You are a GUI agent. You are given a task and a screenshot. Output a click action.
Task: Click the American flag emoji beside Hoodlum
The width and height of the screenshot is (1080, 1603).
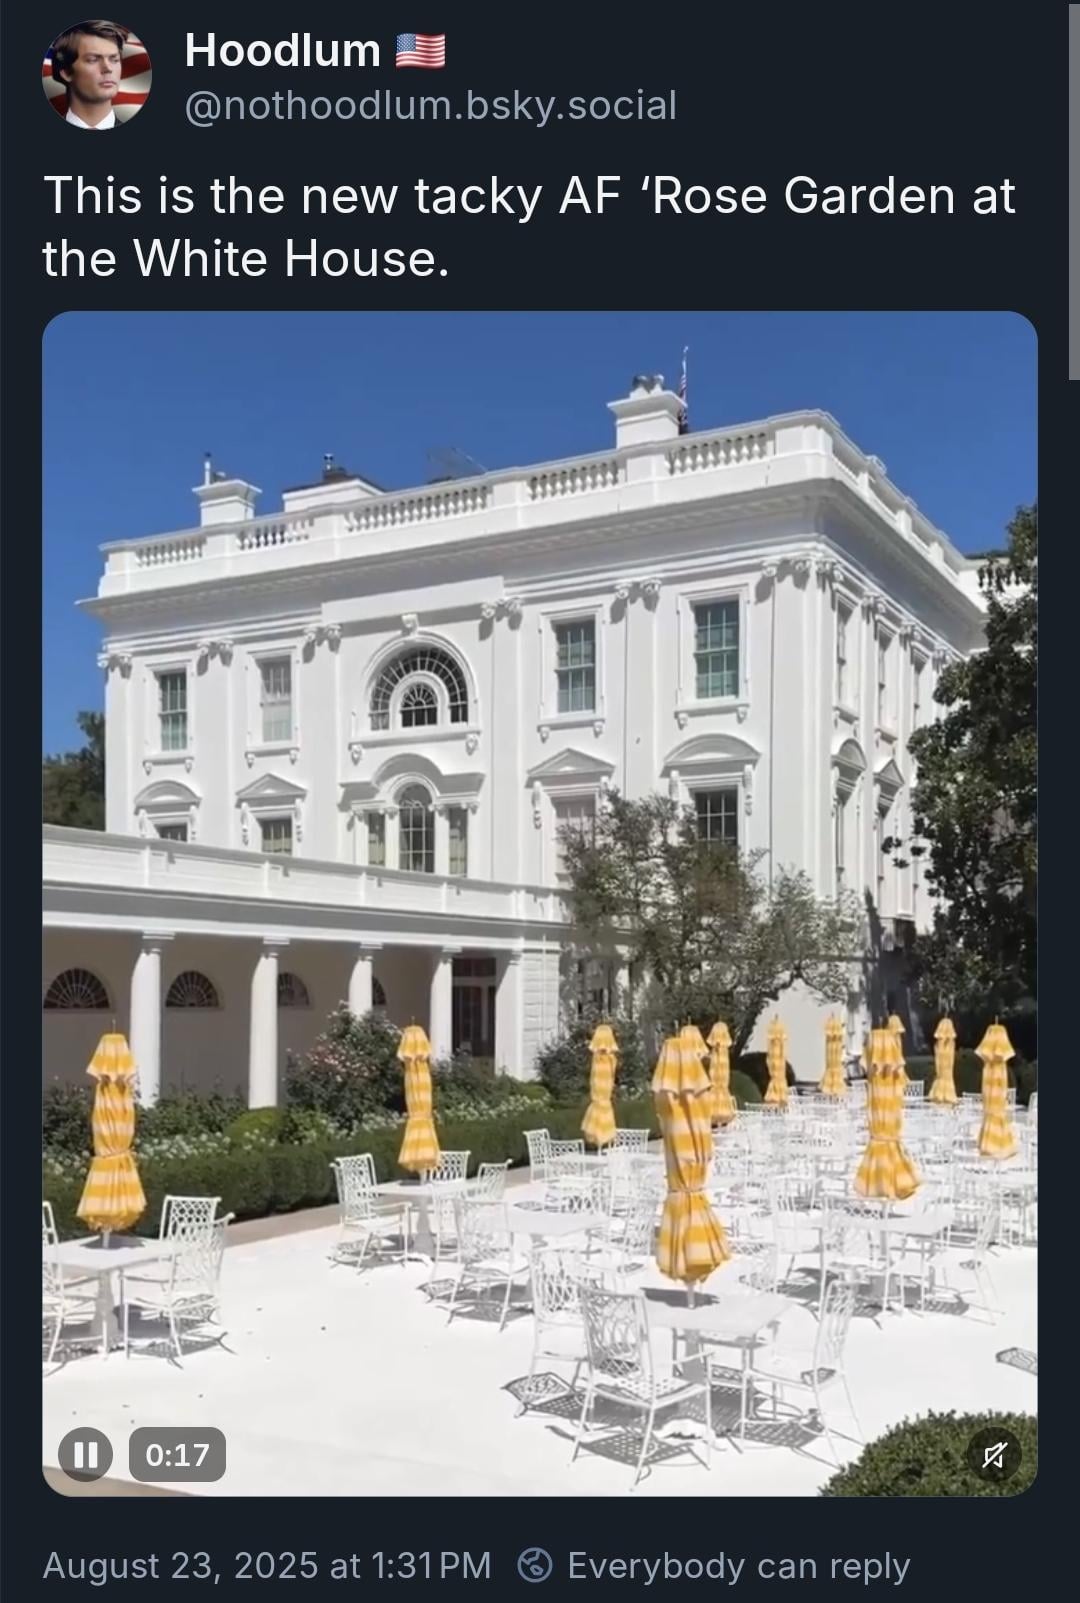tap(421, 50)
